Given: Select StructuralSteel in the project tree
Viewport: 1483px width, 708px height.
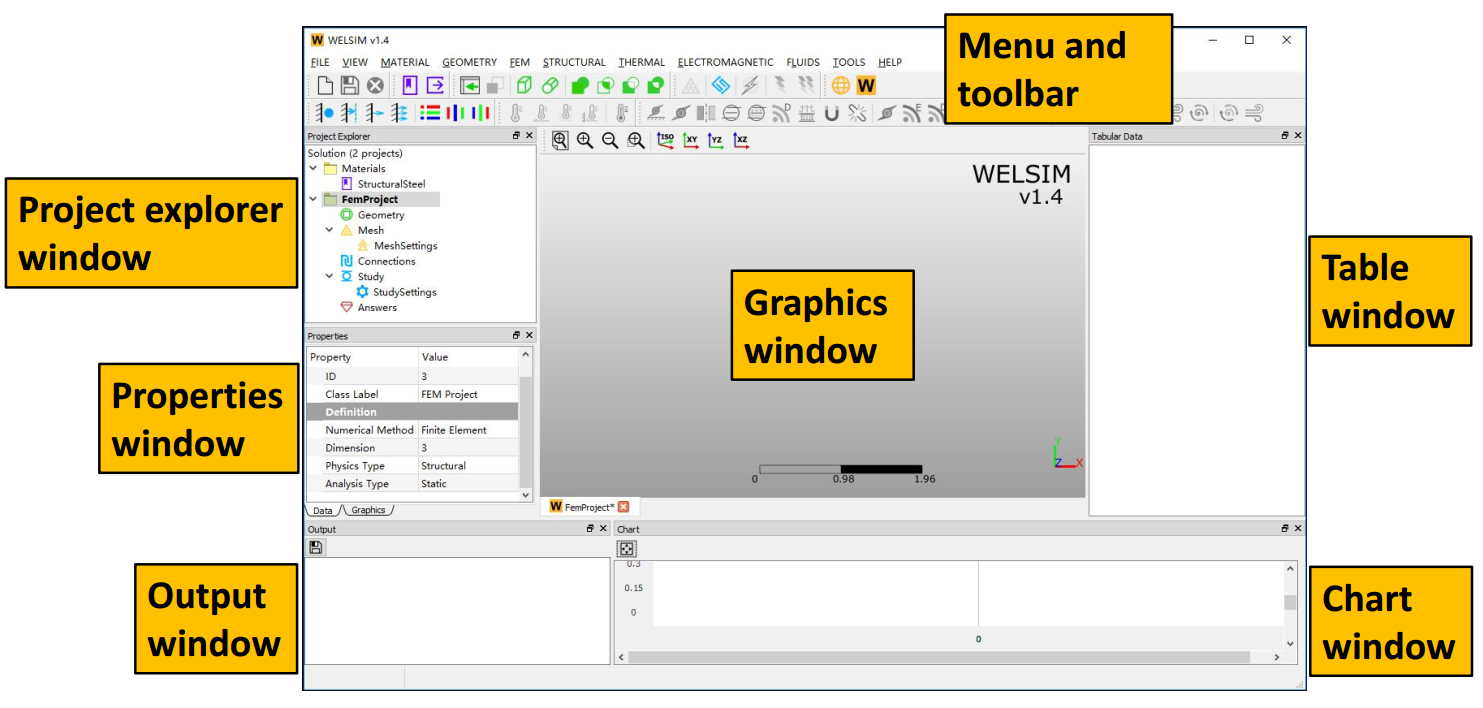Looking at the screenshot, I should pyautogui.click(x=391, y=184).
